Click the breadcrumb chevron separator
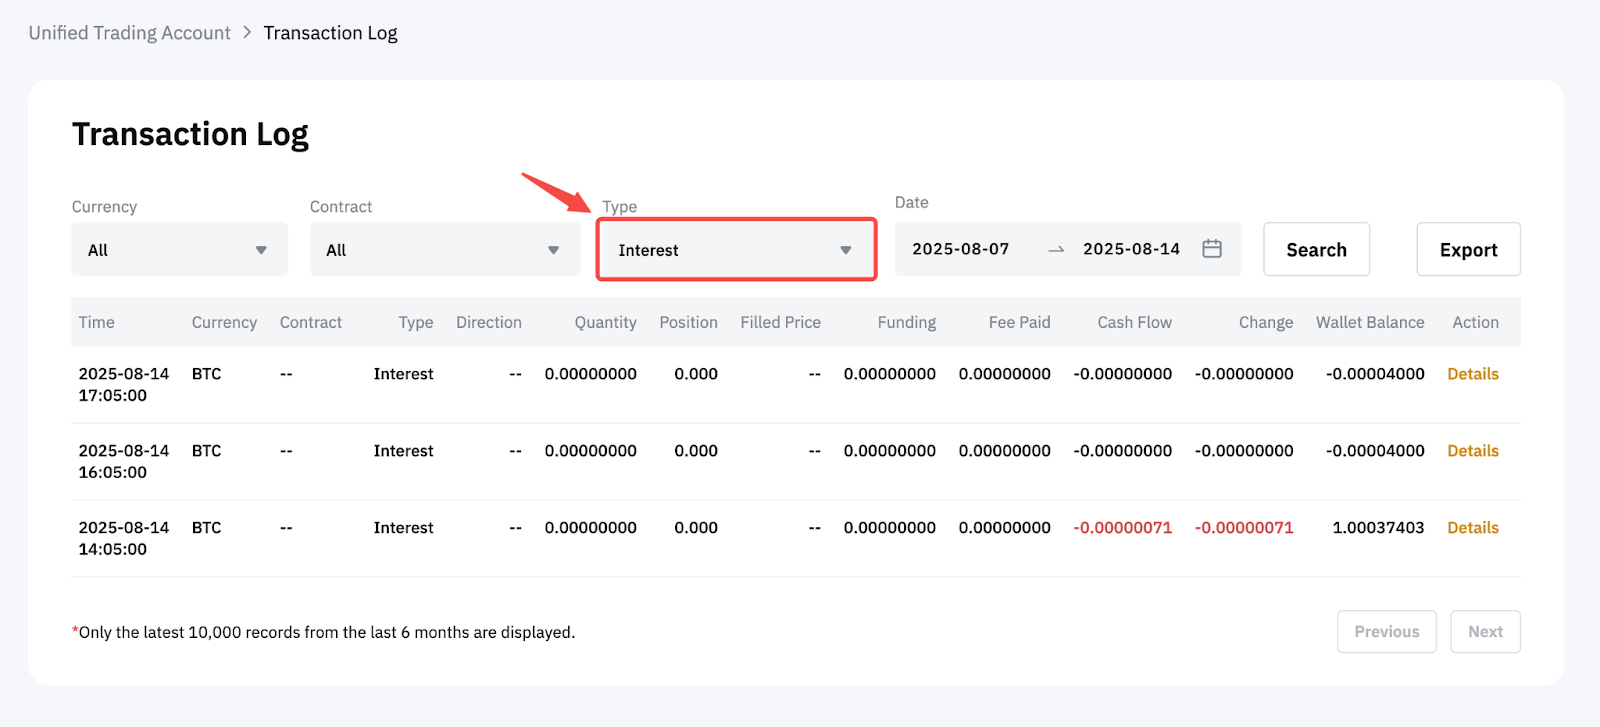The width and height of the screenshot is (1600, 727). point(247,33)
